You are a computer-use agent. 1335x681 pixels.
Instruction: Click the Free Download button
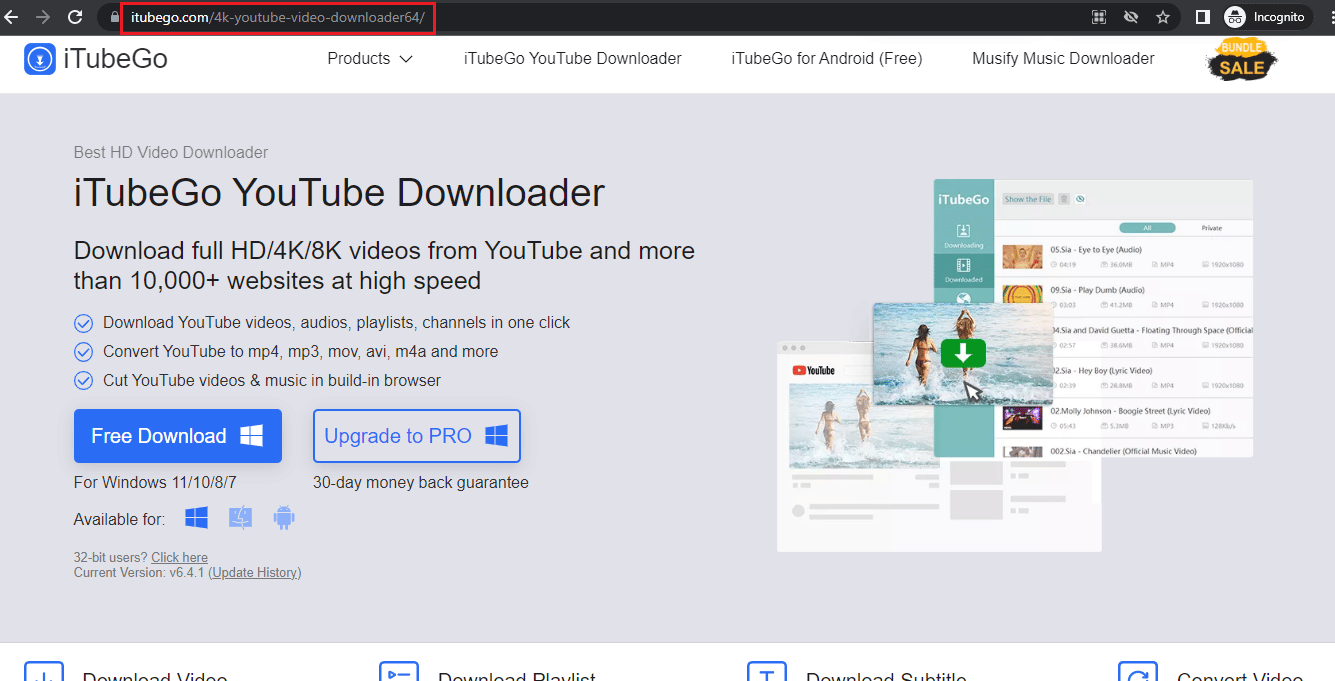click(x=178, y=436)
